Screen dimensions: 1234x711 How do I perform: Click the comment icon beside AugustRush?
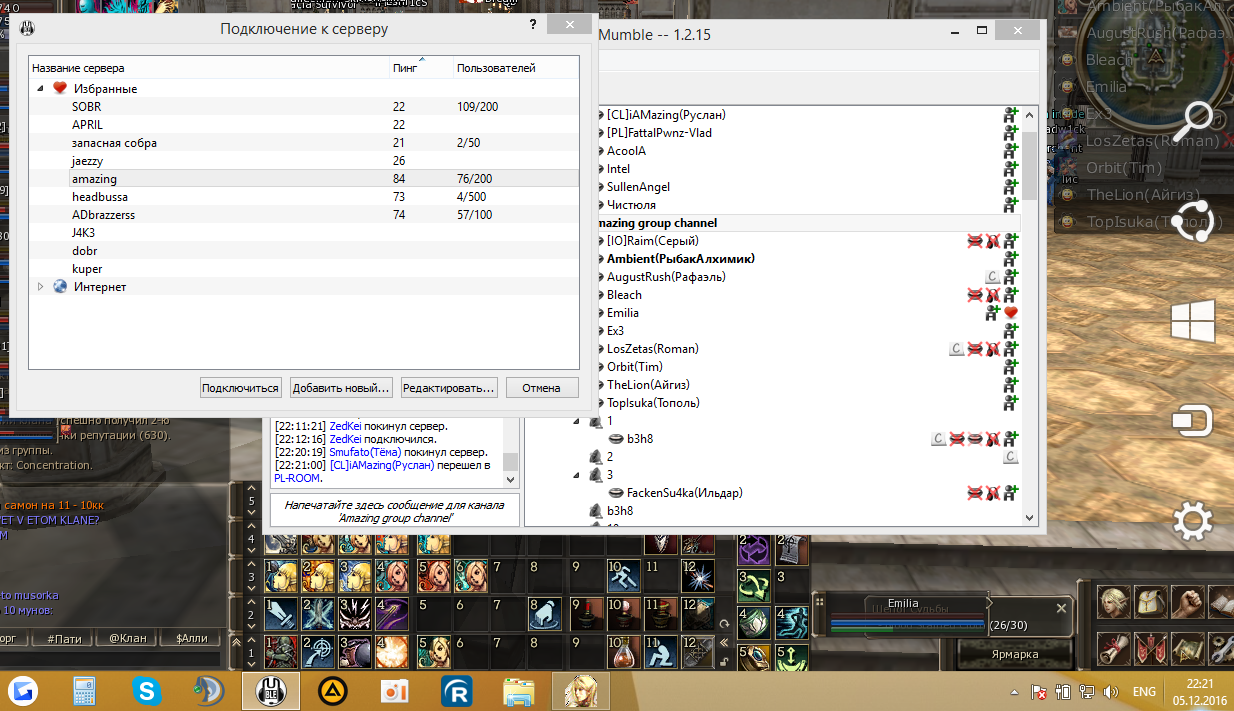[x=991, y=277]
